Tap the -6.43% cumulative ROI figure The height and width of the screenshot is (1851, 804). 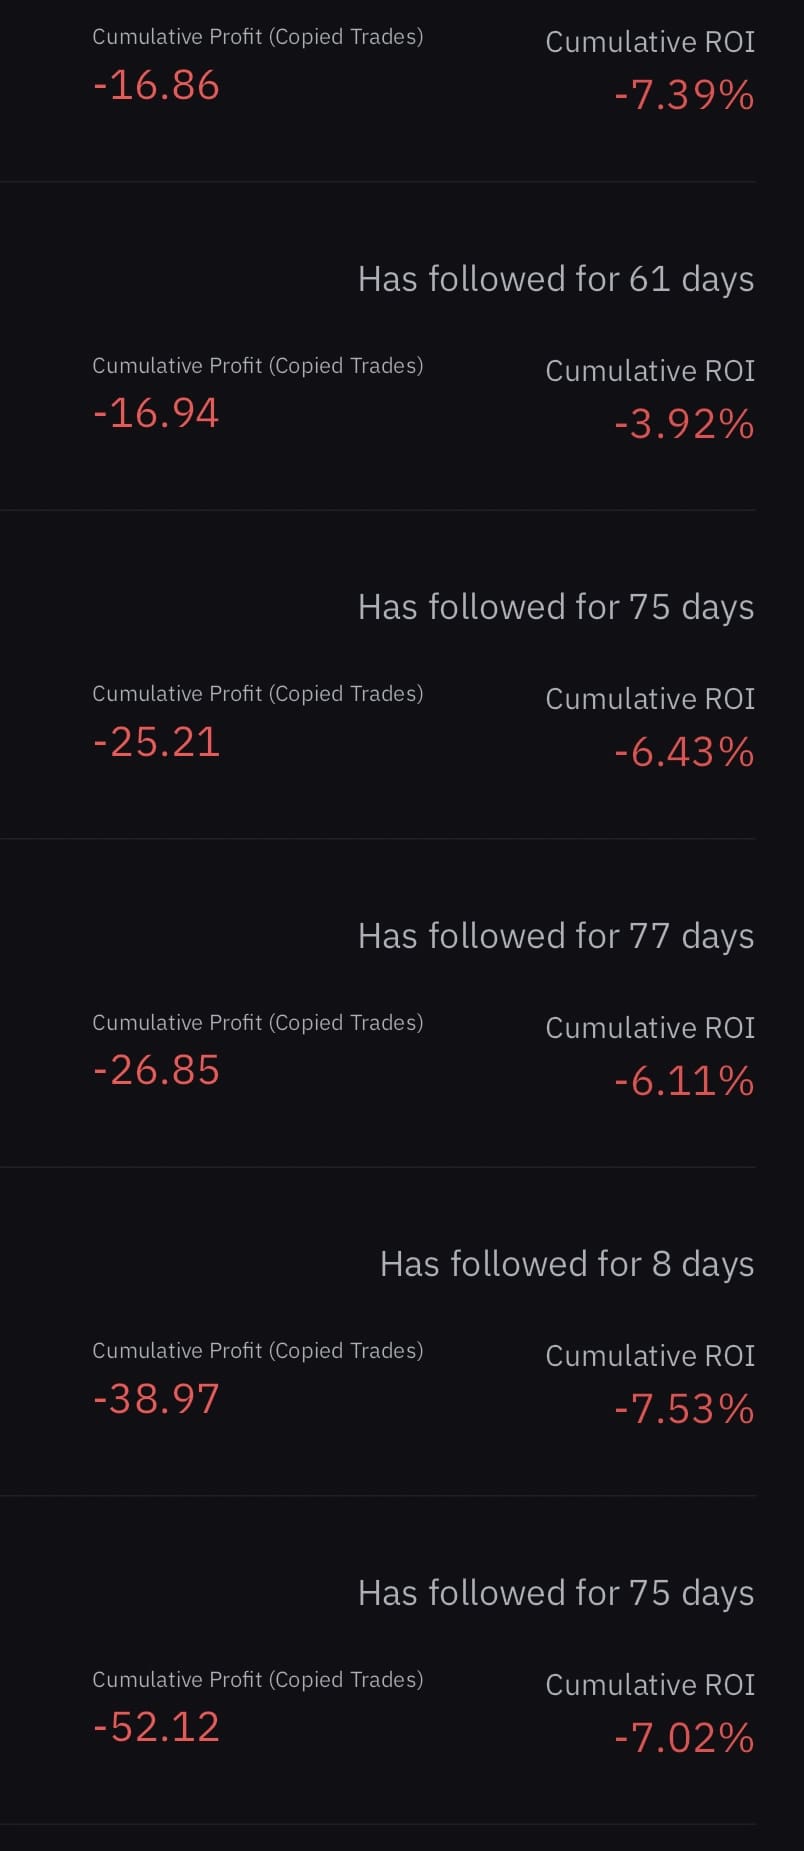click(x=684, y=753)
